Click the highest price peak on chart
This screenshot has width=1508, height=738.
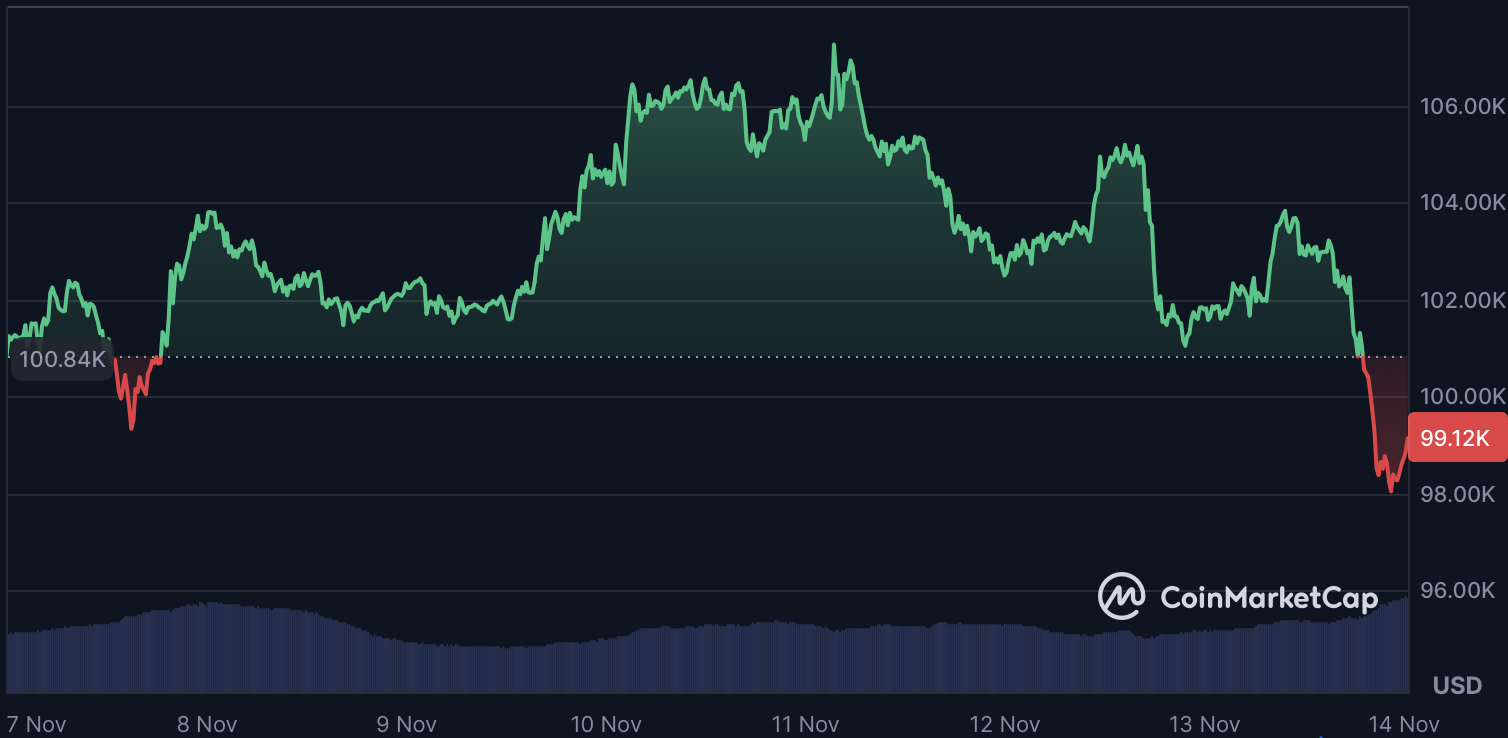coord(834,45)
